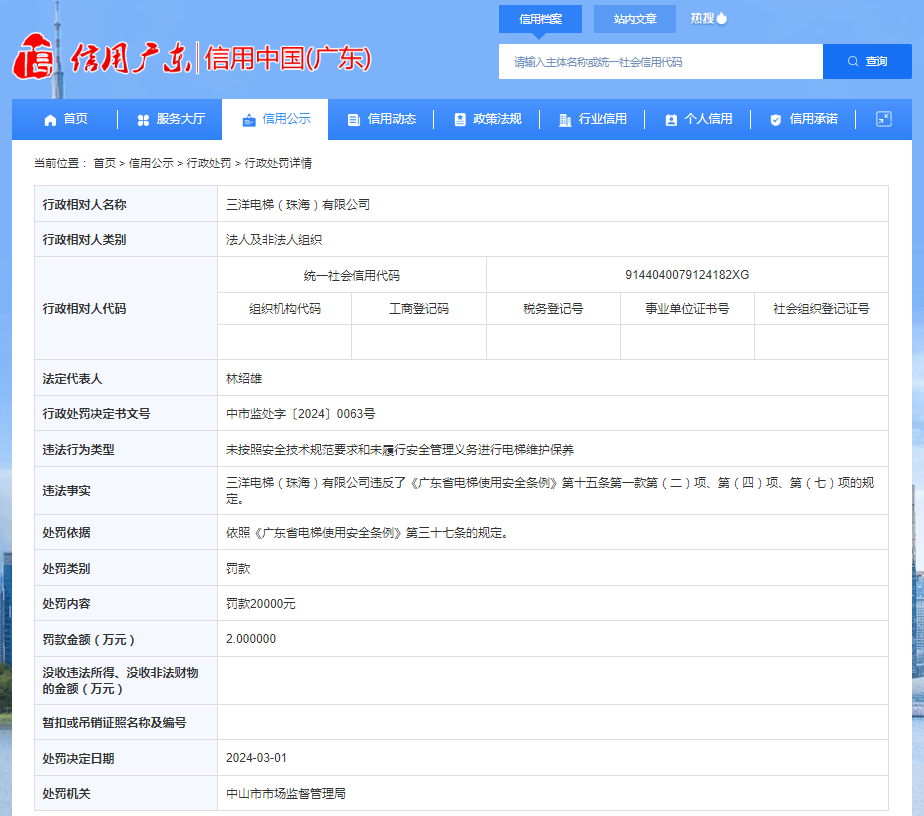Click the 罚款金额（万元） row label
This screenshot has height=816, width=924.
pos(88,639)
